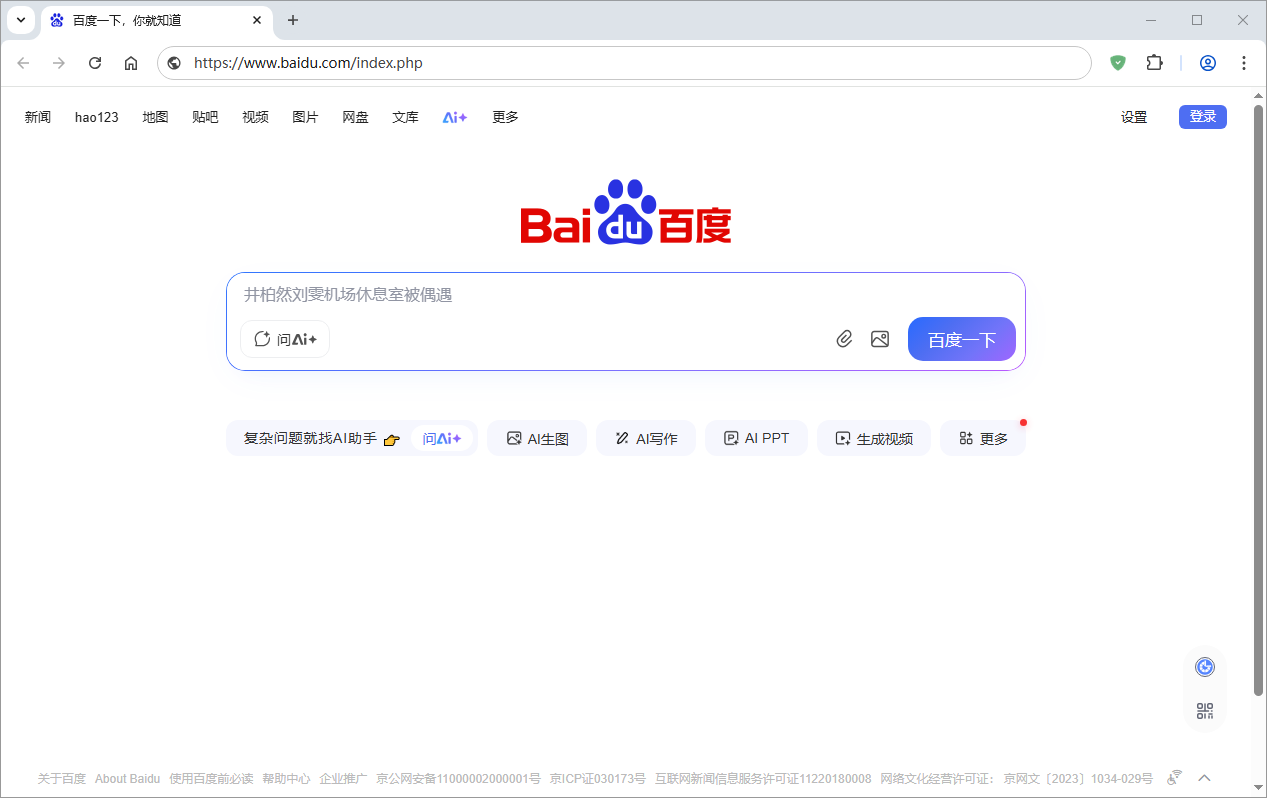The height and width of the screenshot is (798, 1267).
Task: Click the blue history pie icon on right
Action: tap(1204, 666)
